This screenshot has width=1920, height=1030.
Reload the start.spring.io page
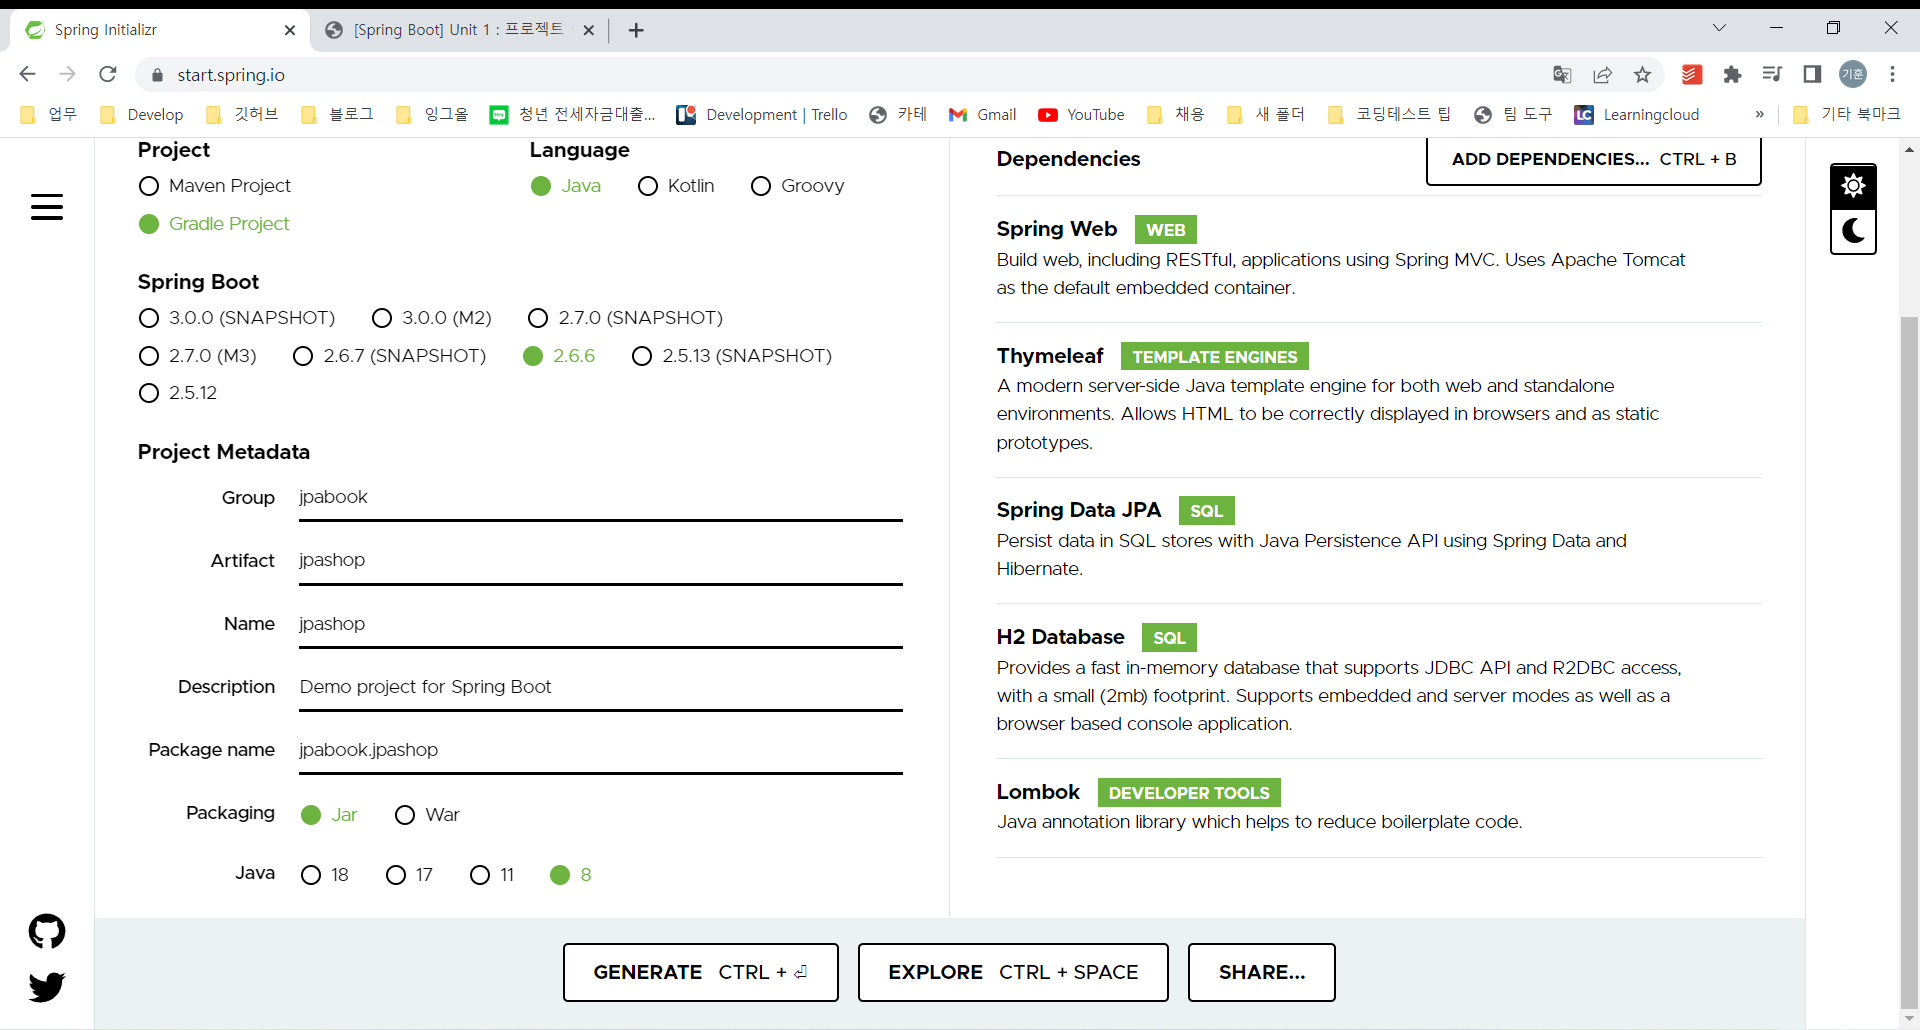(x=108, y=74)
